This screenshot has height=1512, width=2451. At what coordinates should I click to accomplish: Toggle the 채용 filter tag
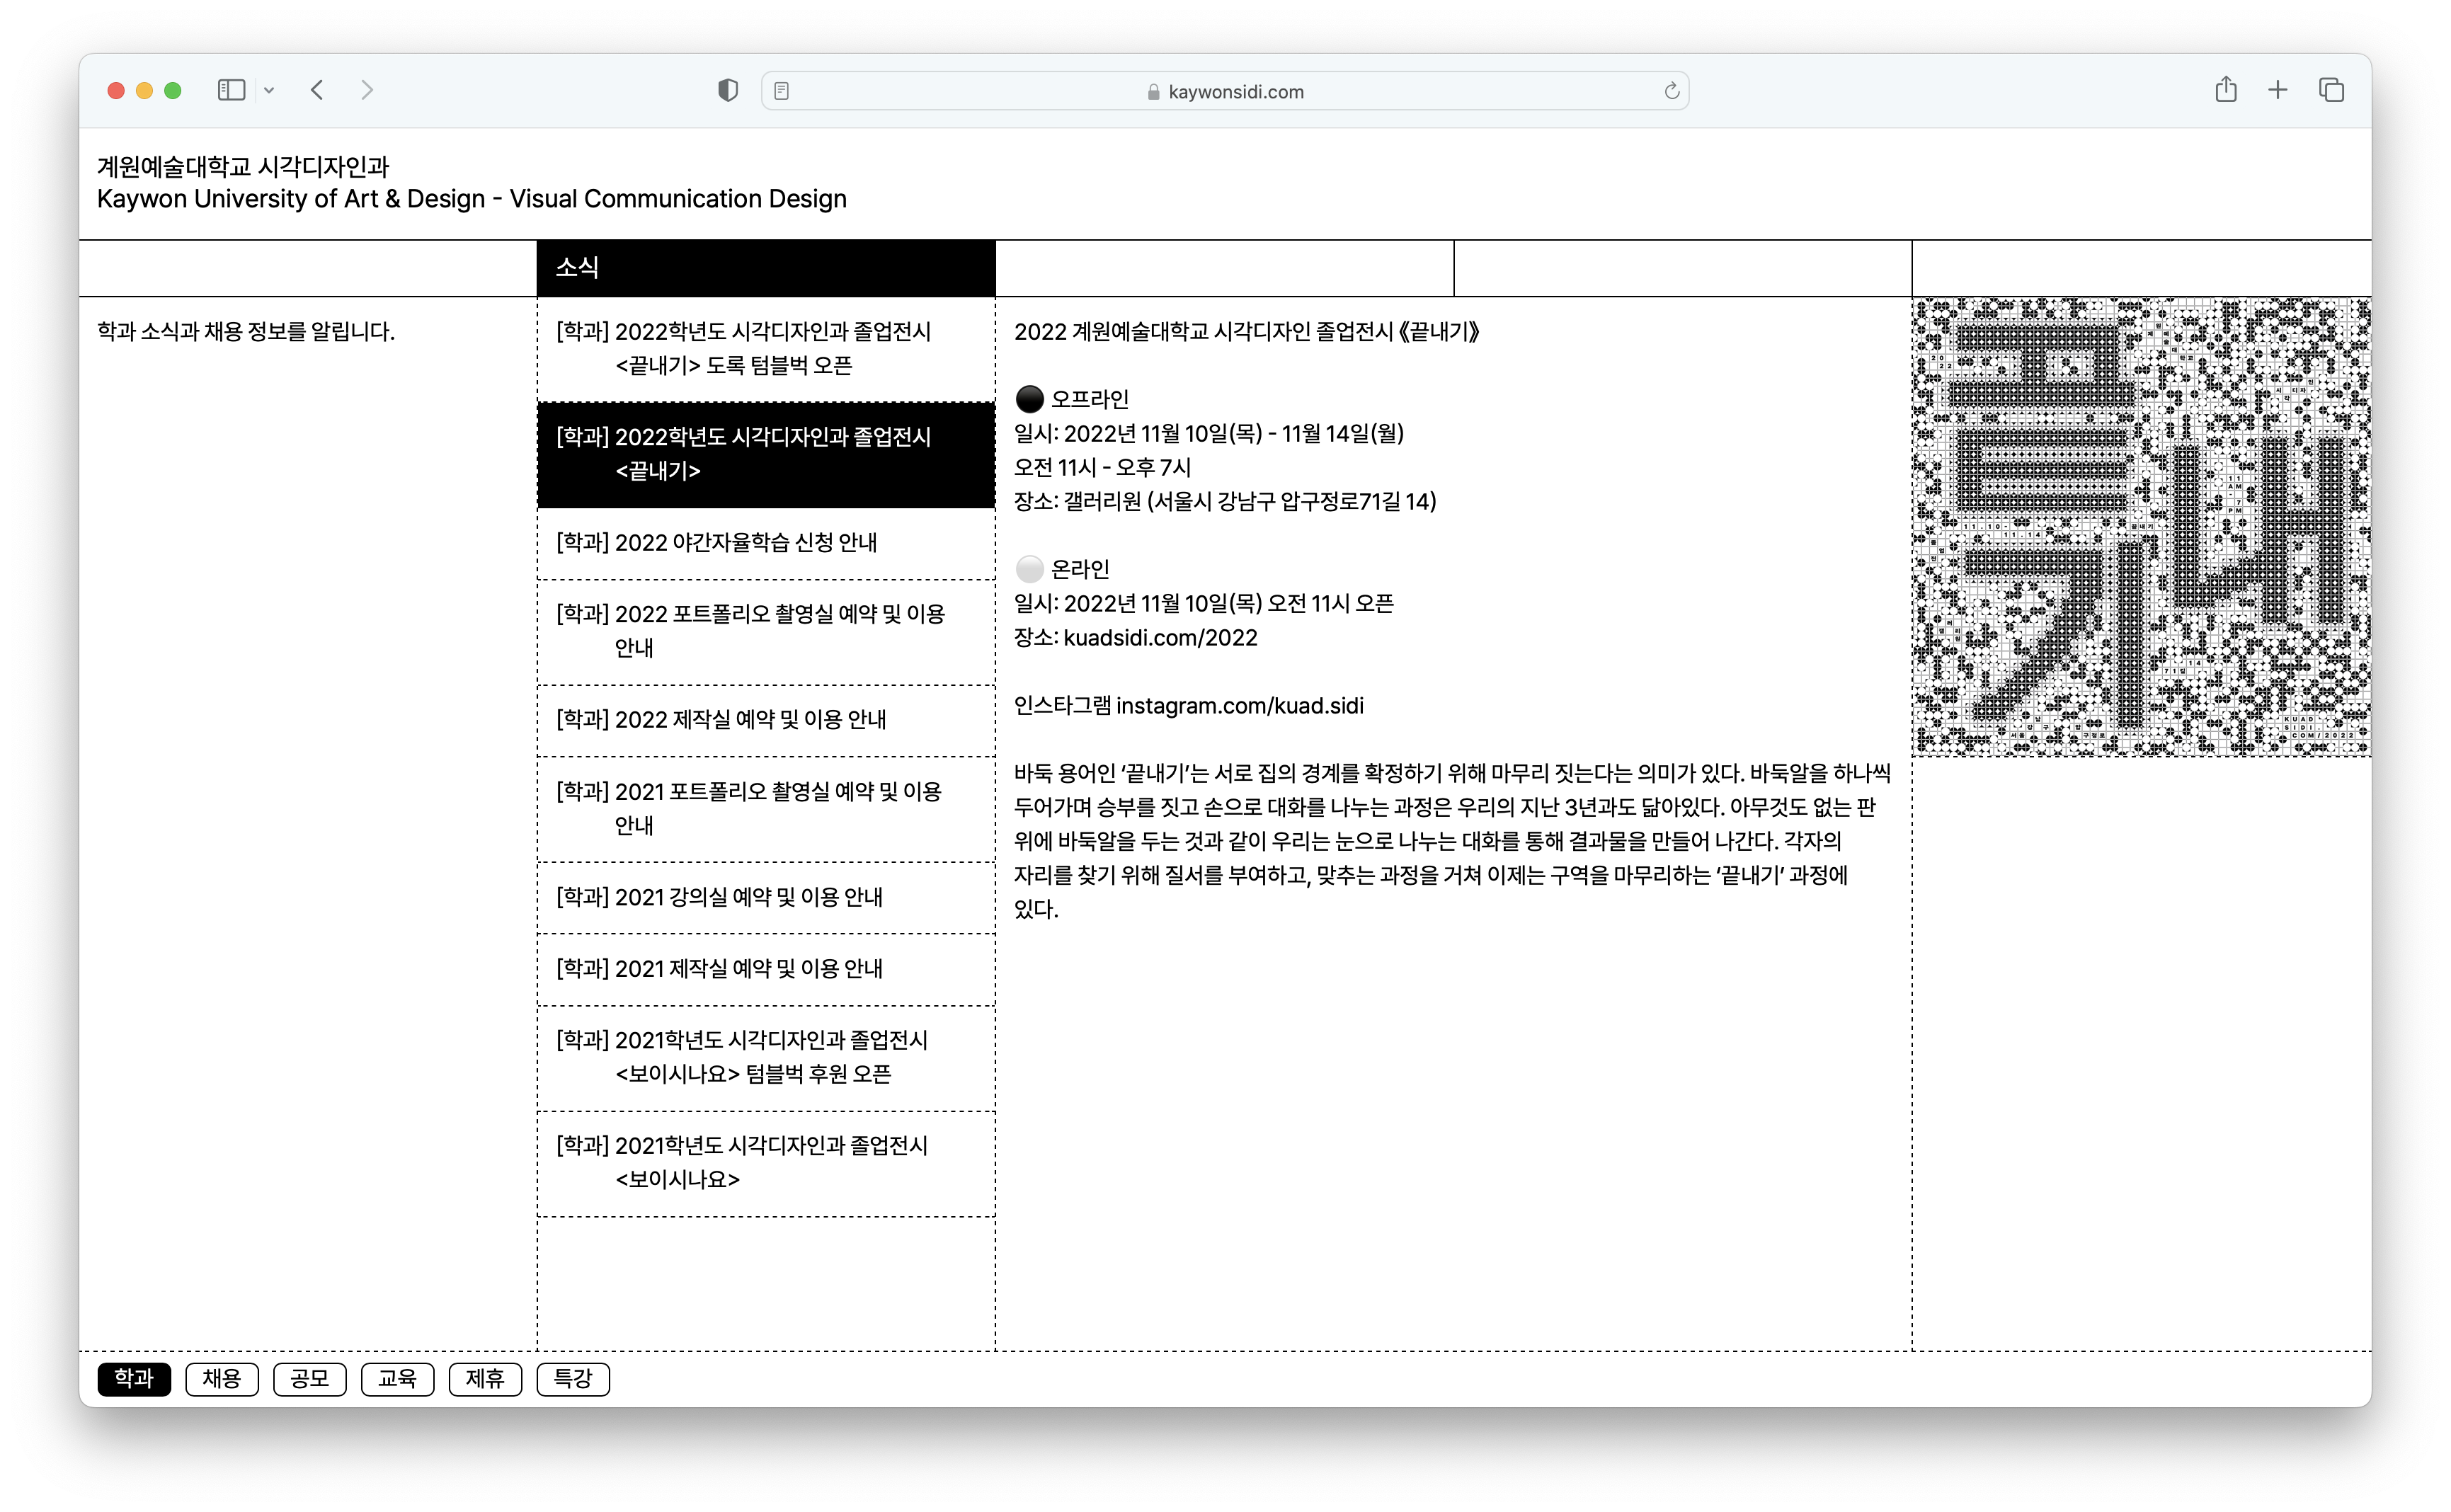[222, 1379]
